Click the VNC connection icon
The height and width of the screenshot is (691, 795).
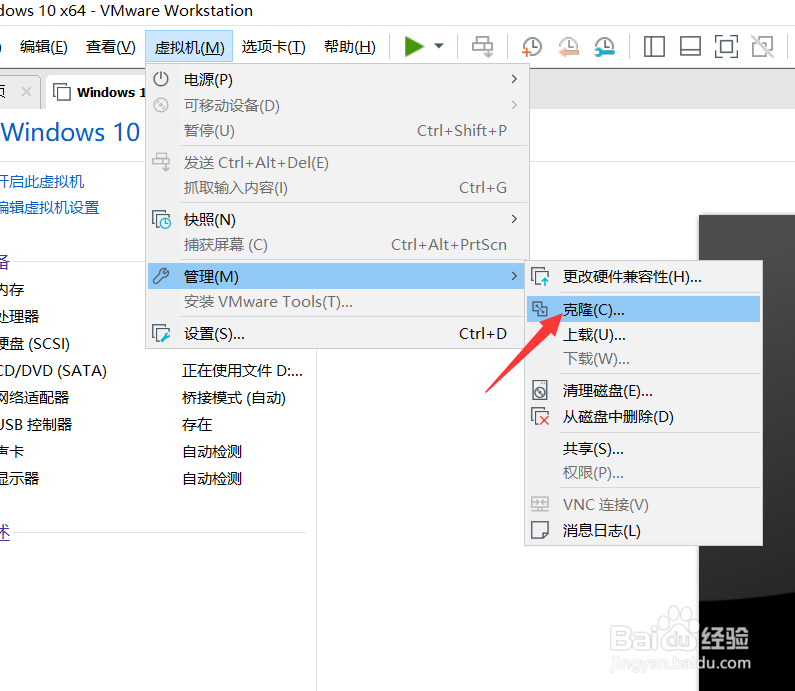click(540, 504)
